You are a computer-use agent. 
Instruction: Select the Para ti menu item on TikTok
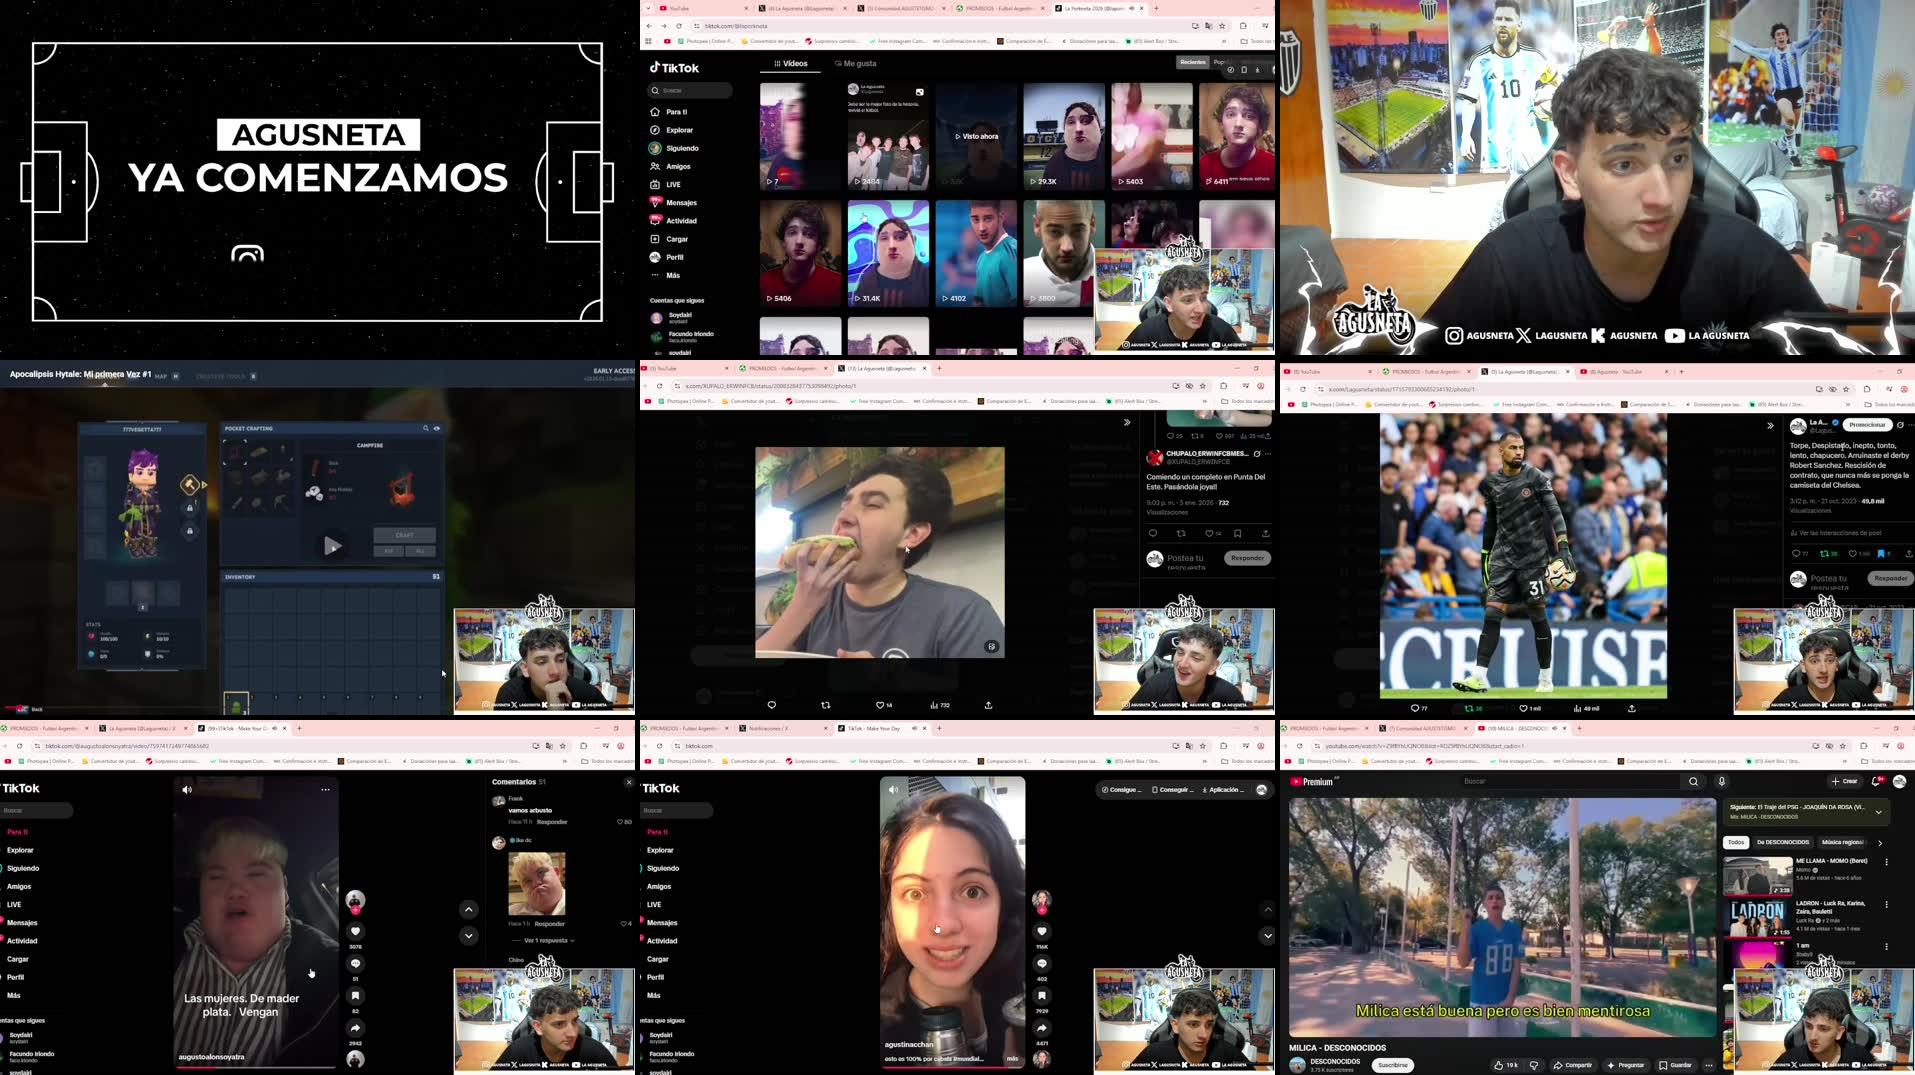[675, 111]
